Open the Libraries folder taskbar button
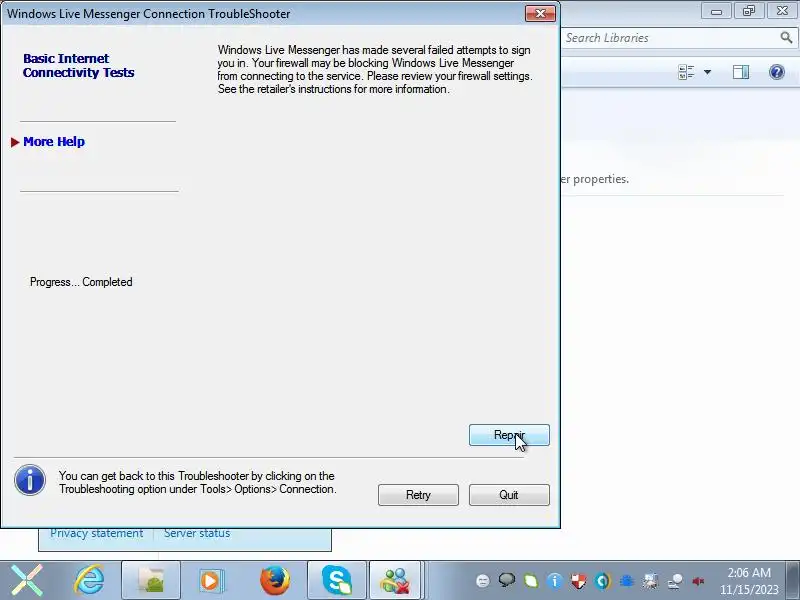The width and height of the screenshot is (800, 600). (151, 580)
